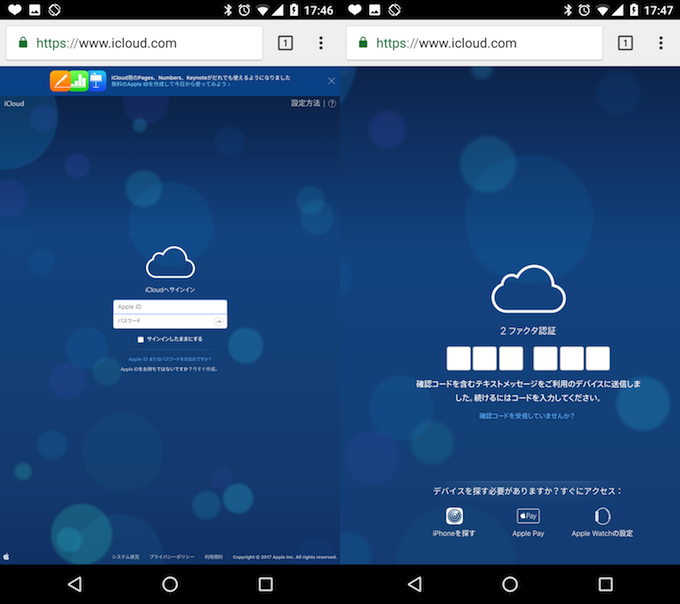Click the 設定方法 setup link

click(305, 103)
